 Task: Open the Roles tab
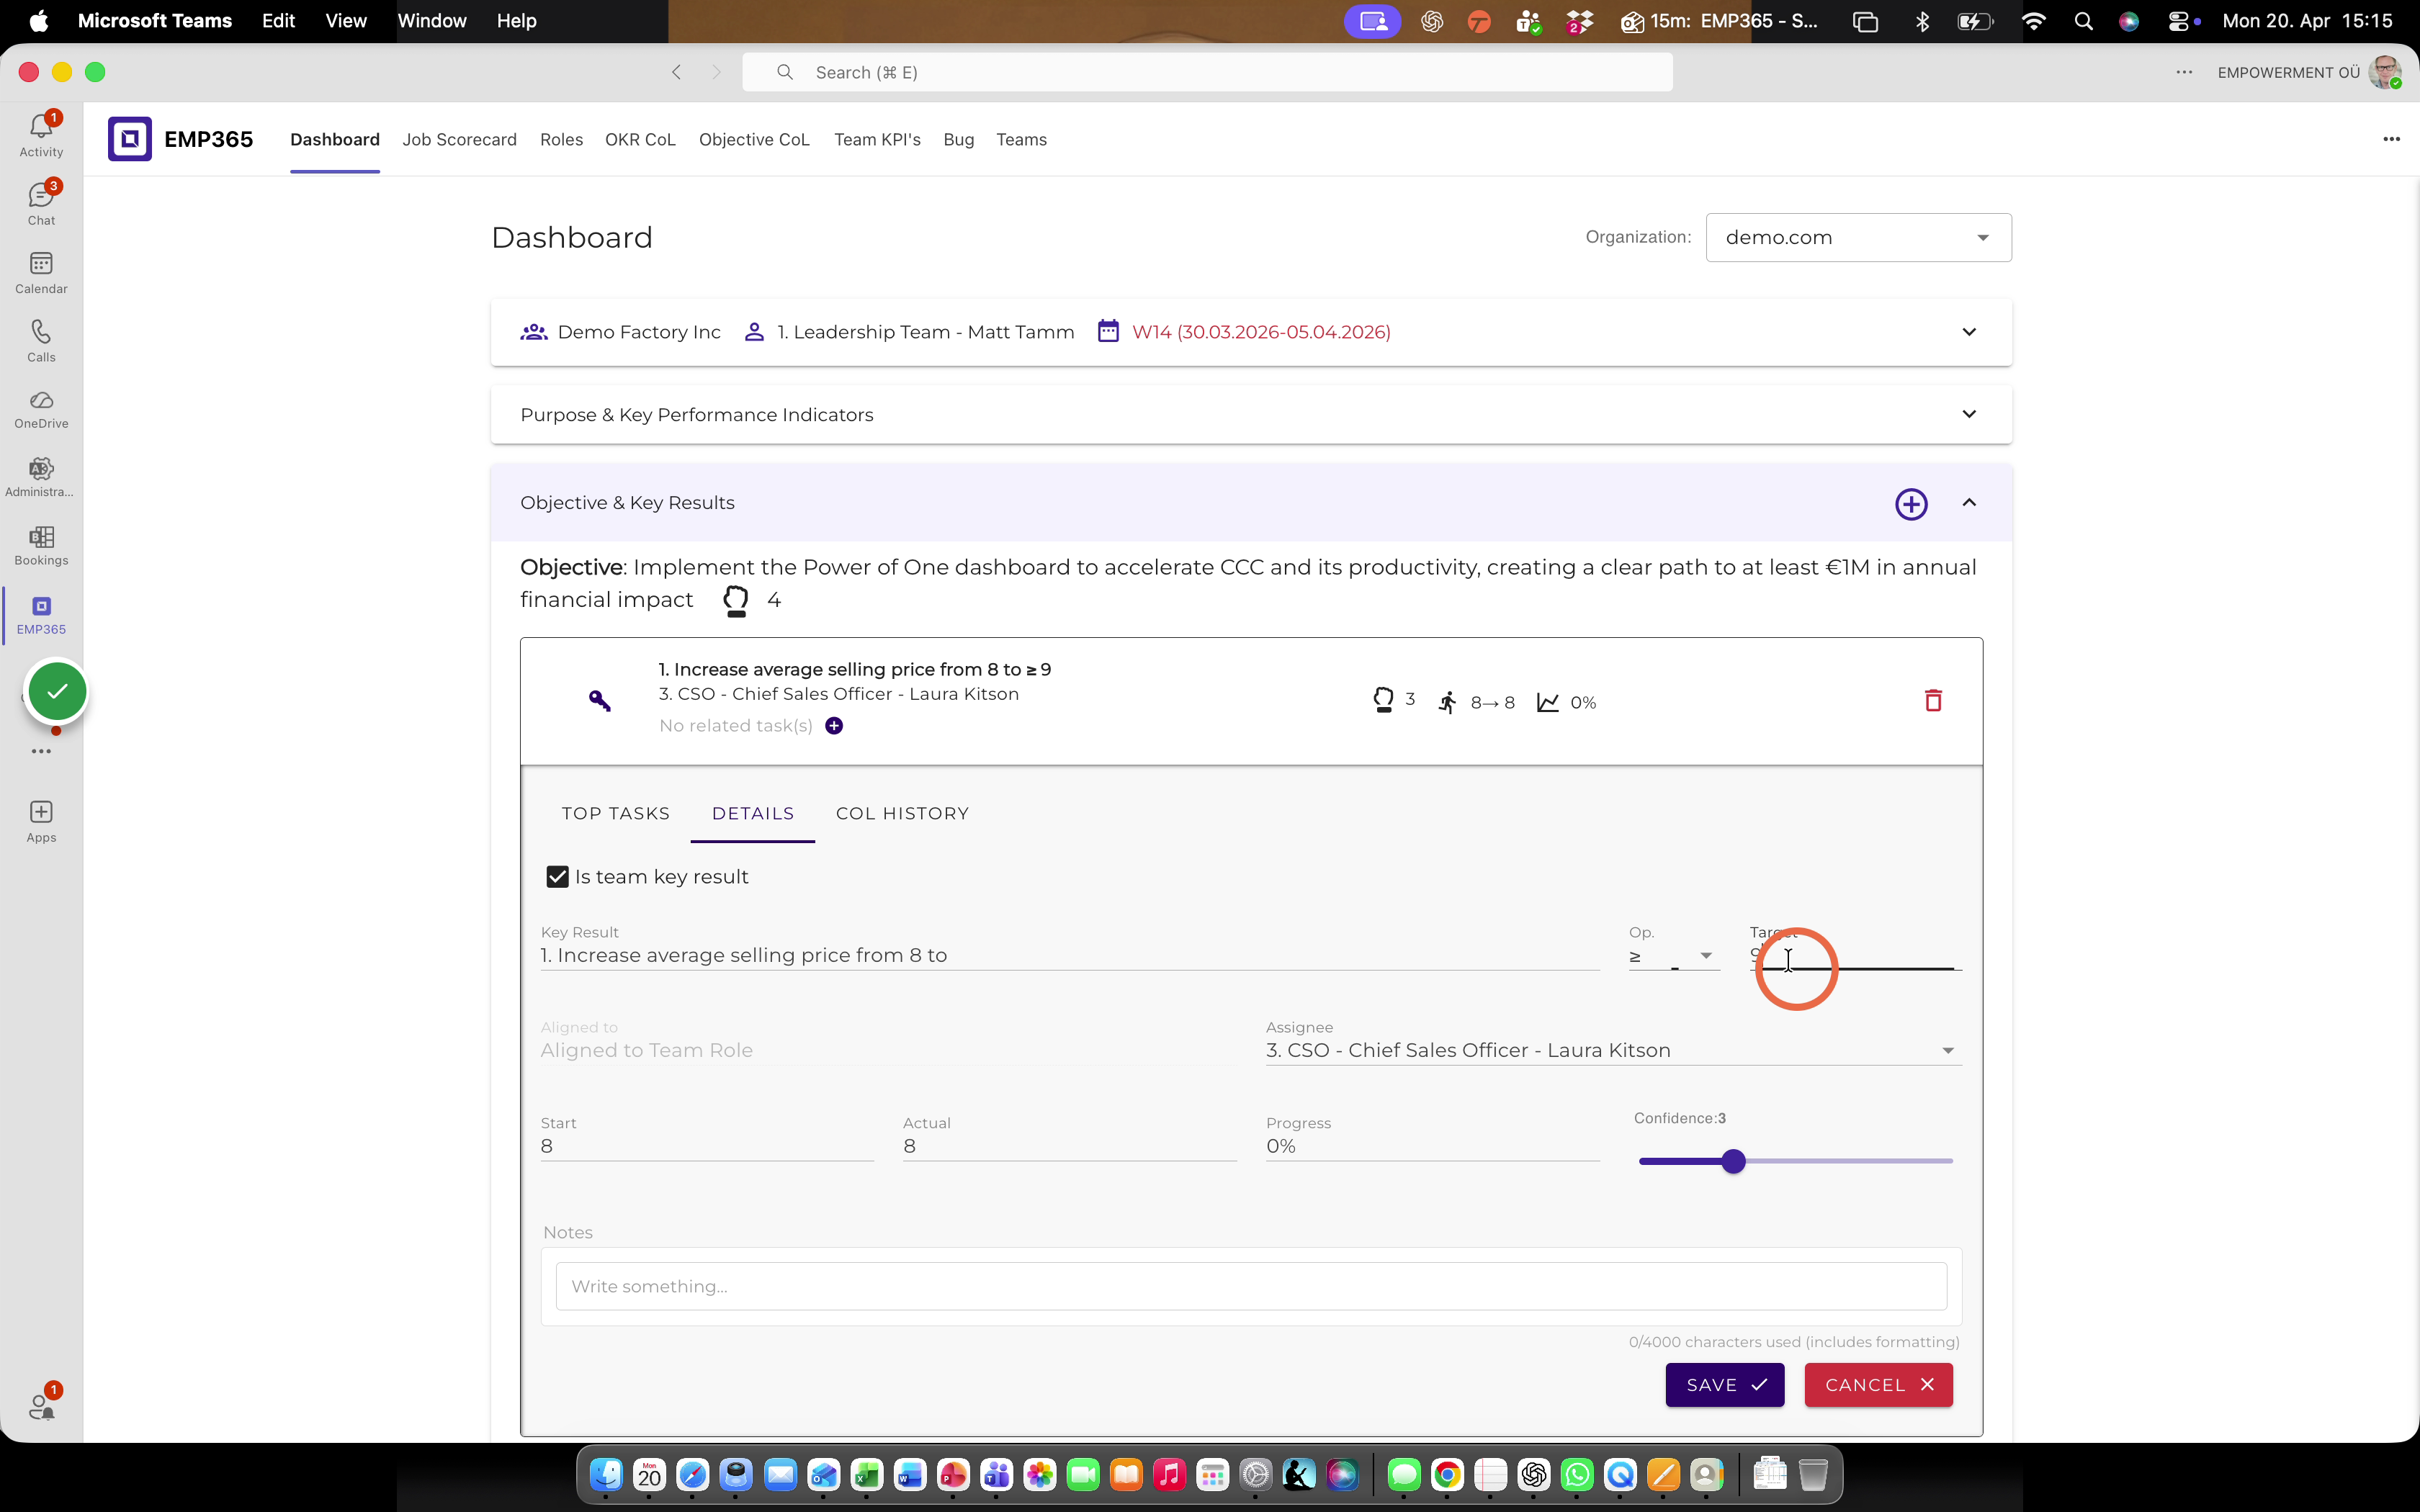coord(561,140)
